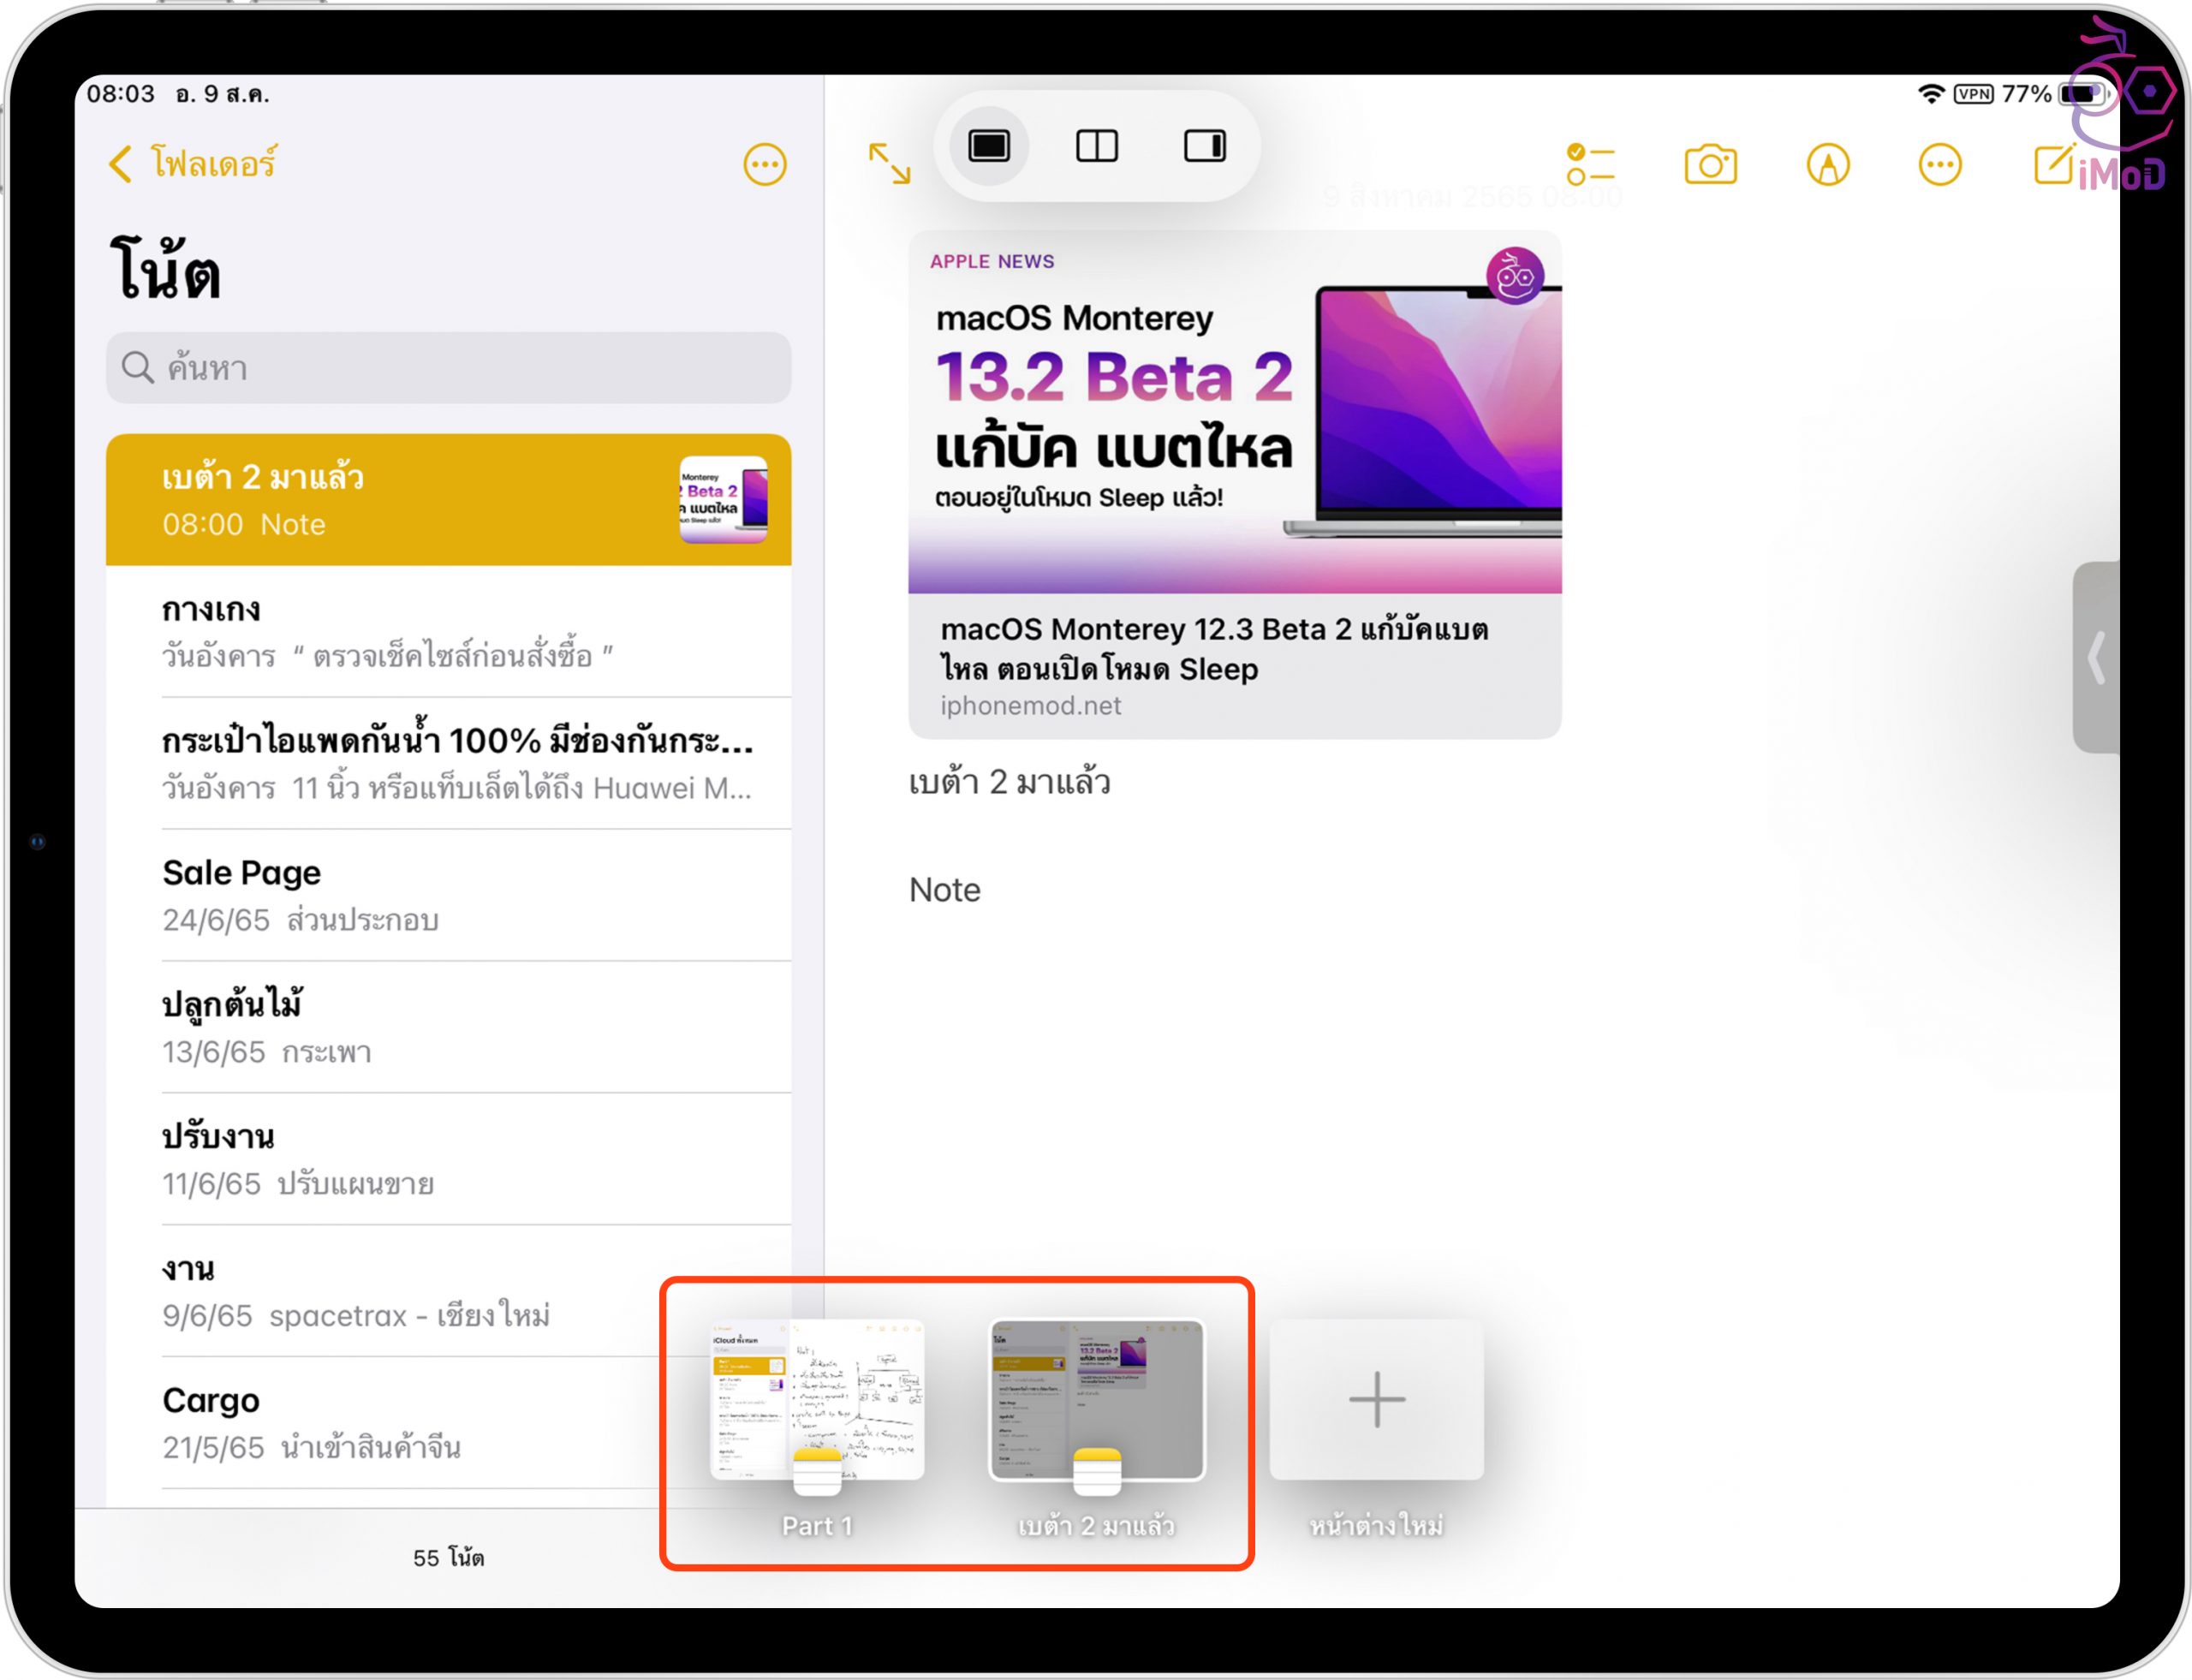Open the camera attachment icon

coord(1710,165)
